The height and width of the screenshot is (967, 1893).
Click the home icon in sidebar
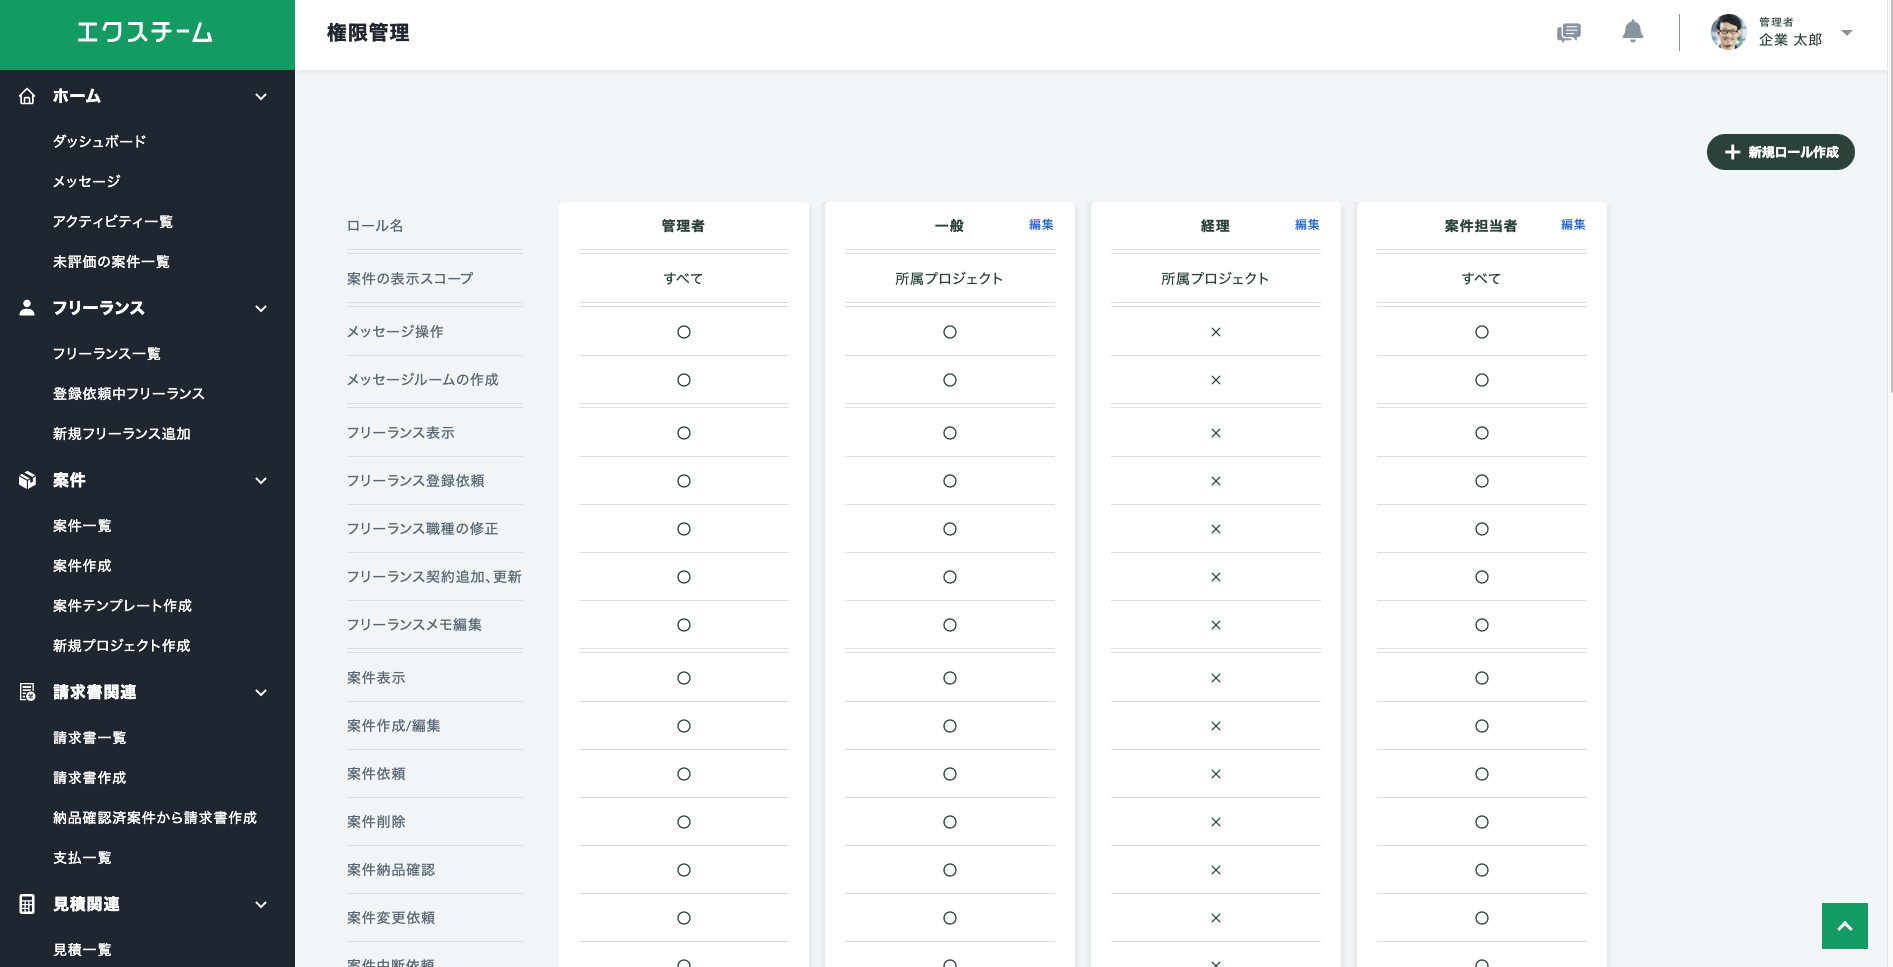coord(27,97)
